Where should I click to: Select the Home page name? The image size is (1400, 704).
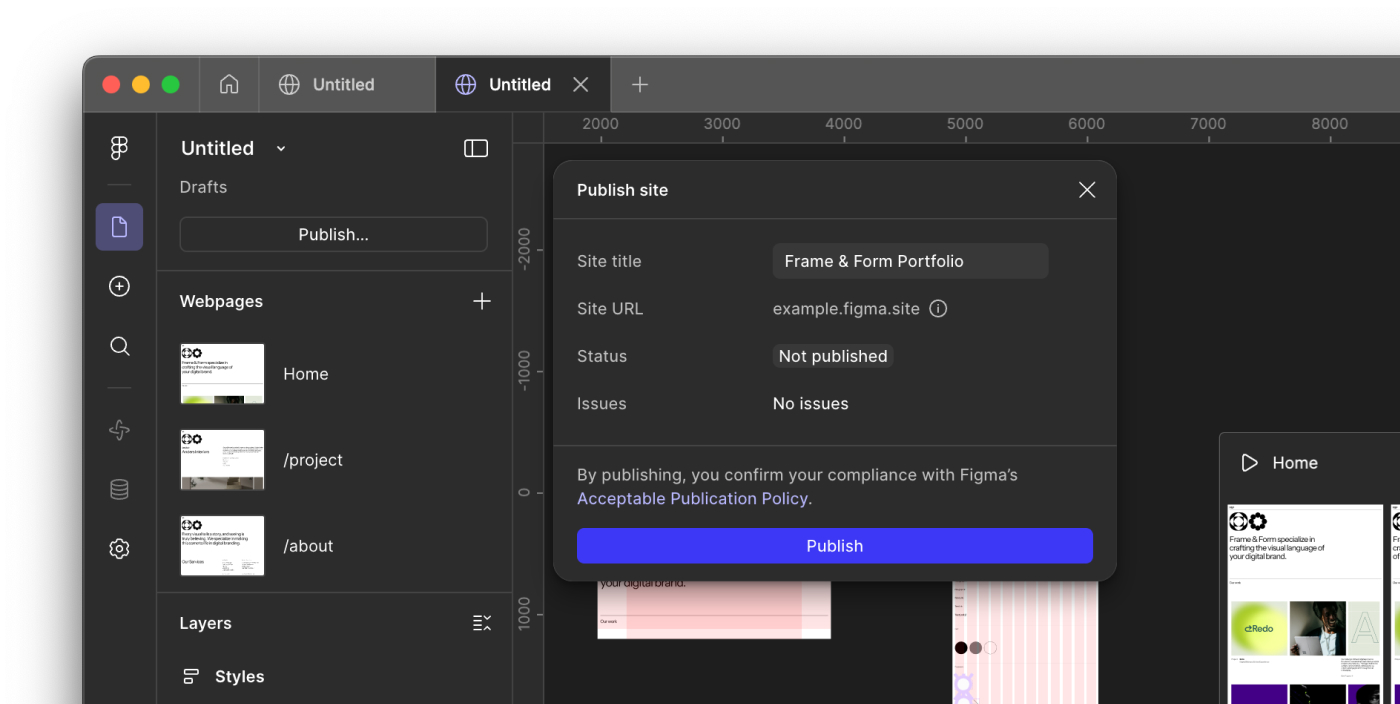coord(306,374)
